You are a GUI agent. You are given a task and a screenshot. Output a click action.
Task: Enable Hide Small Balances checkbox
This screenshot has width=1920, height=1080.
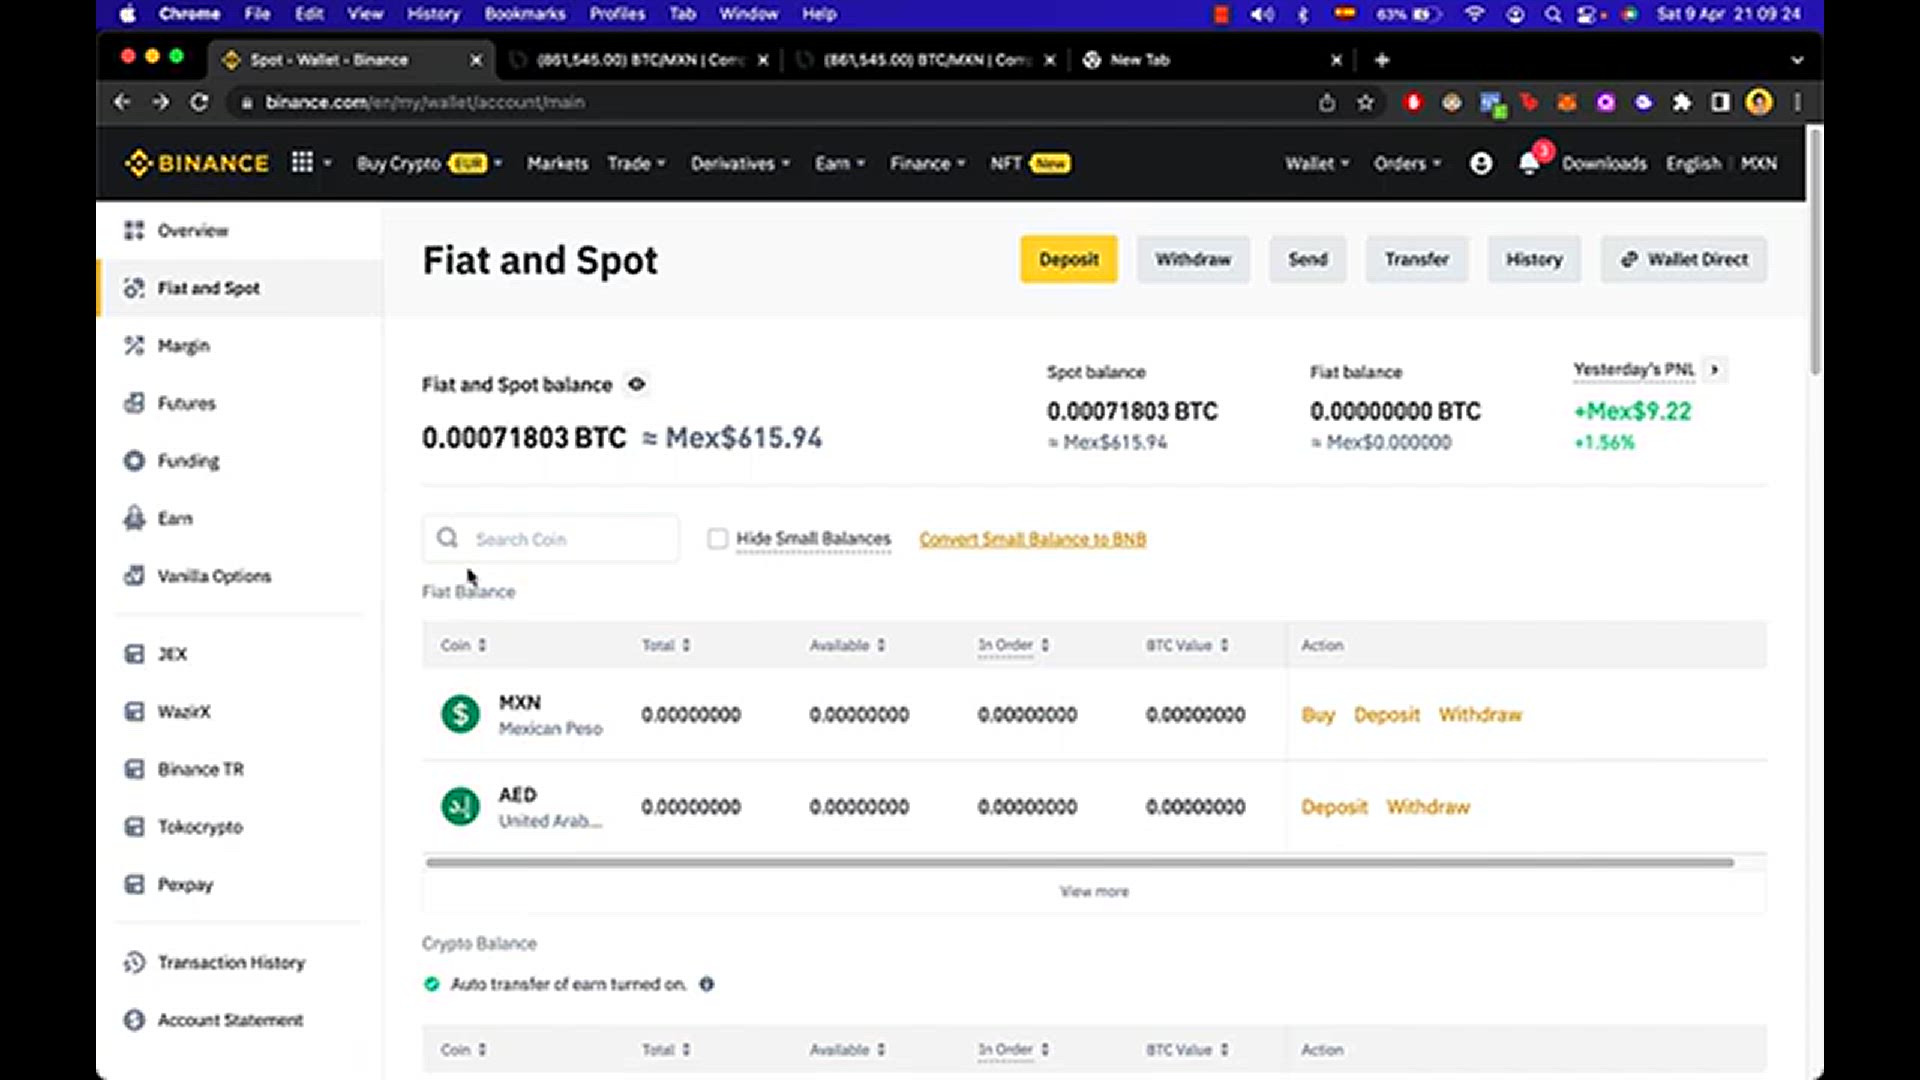pyautogui.click(x=717, y=539)
